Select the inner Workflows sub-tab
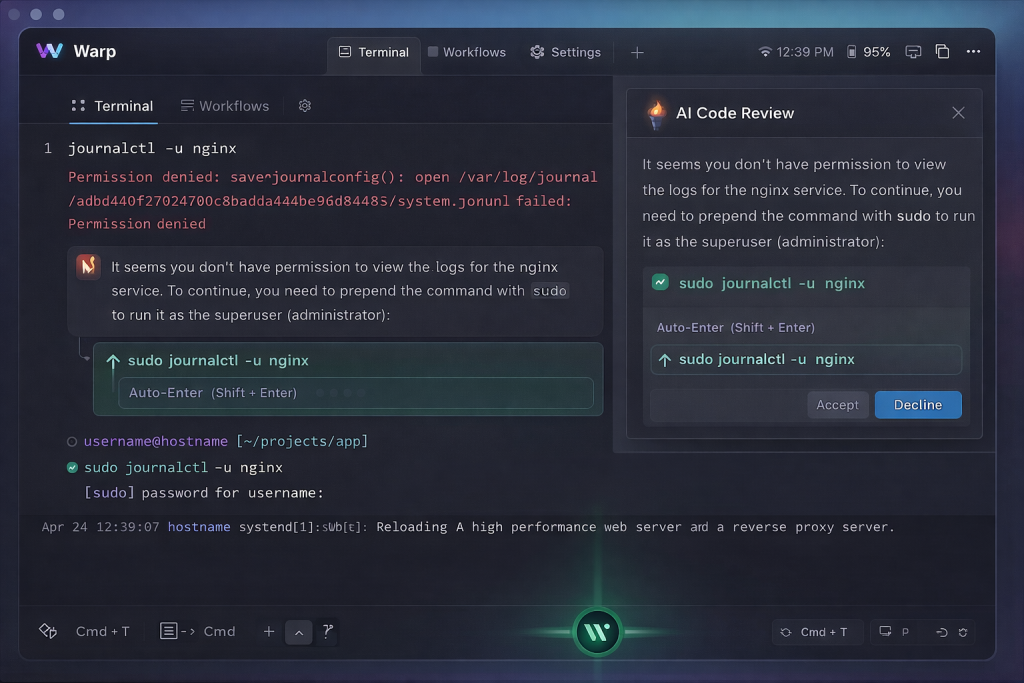This screenshot has height=683, width=1024. (225, 106)
